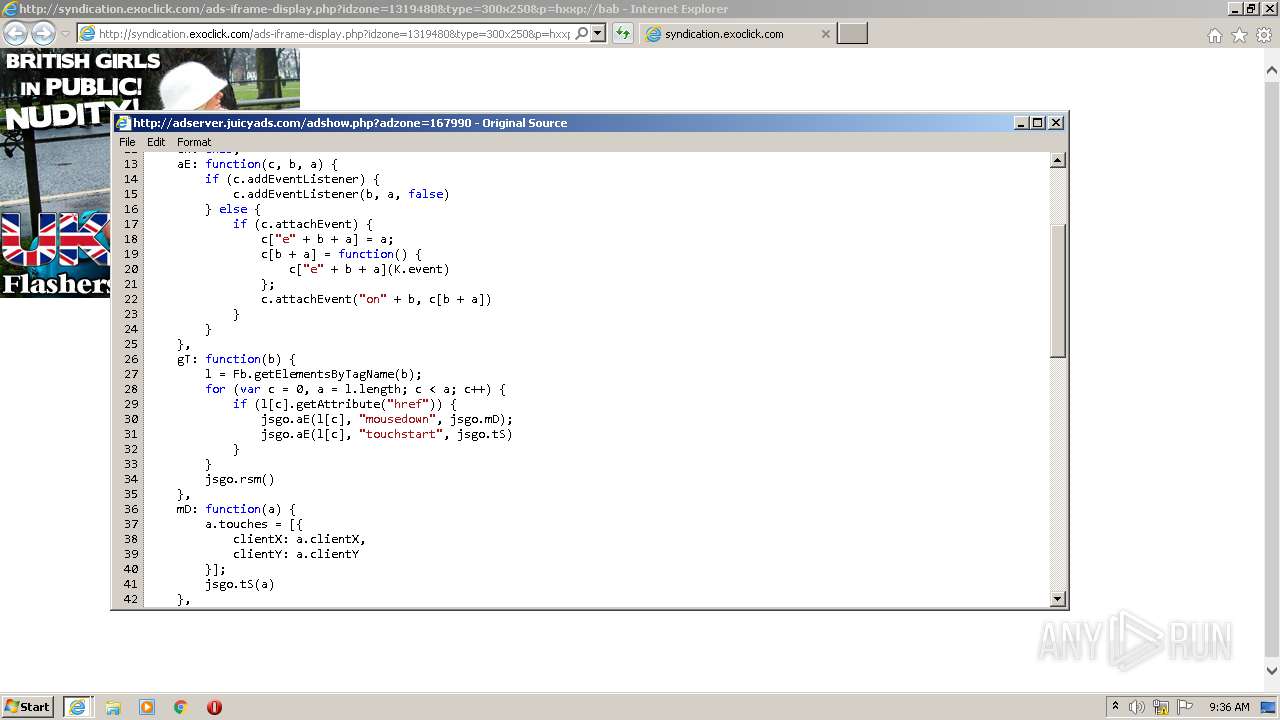Show hidden system tray icons

pos(1115,706)
